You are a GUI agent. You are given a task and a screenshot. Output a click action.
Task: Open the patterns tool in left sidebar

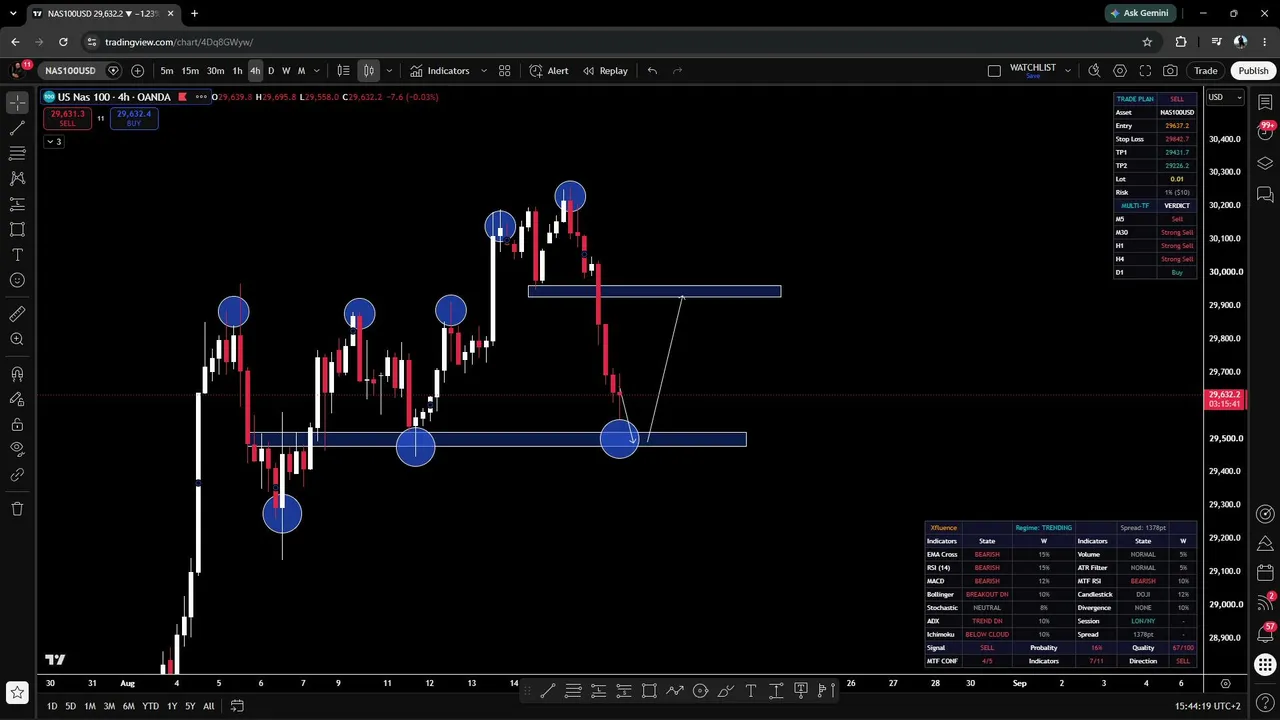17,178
